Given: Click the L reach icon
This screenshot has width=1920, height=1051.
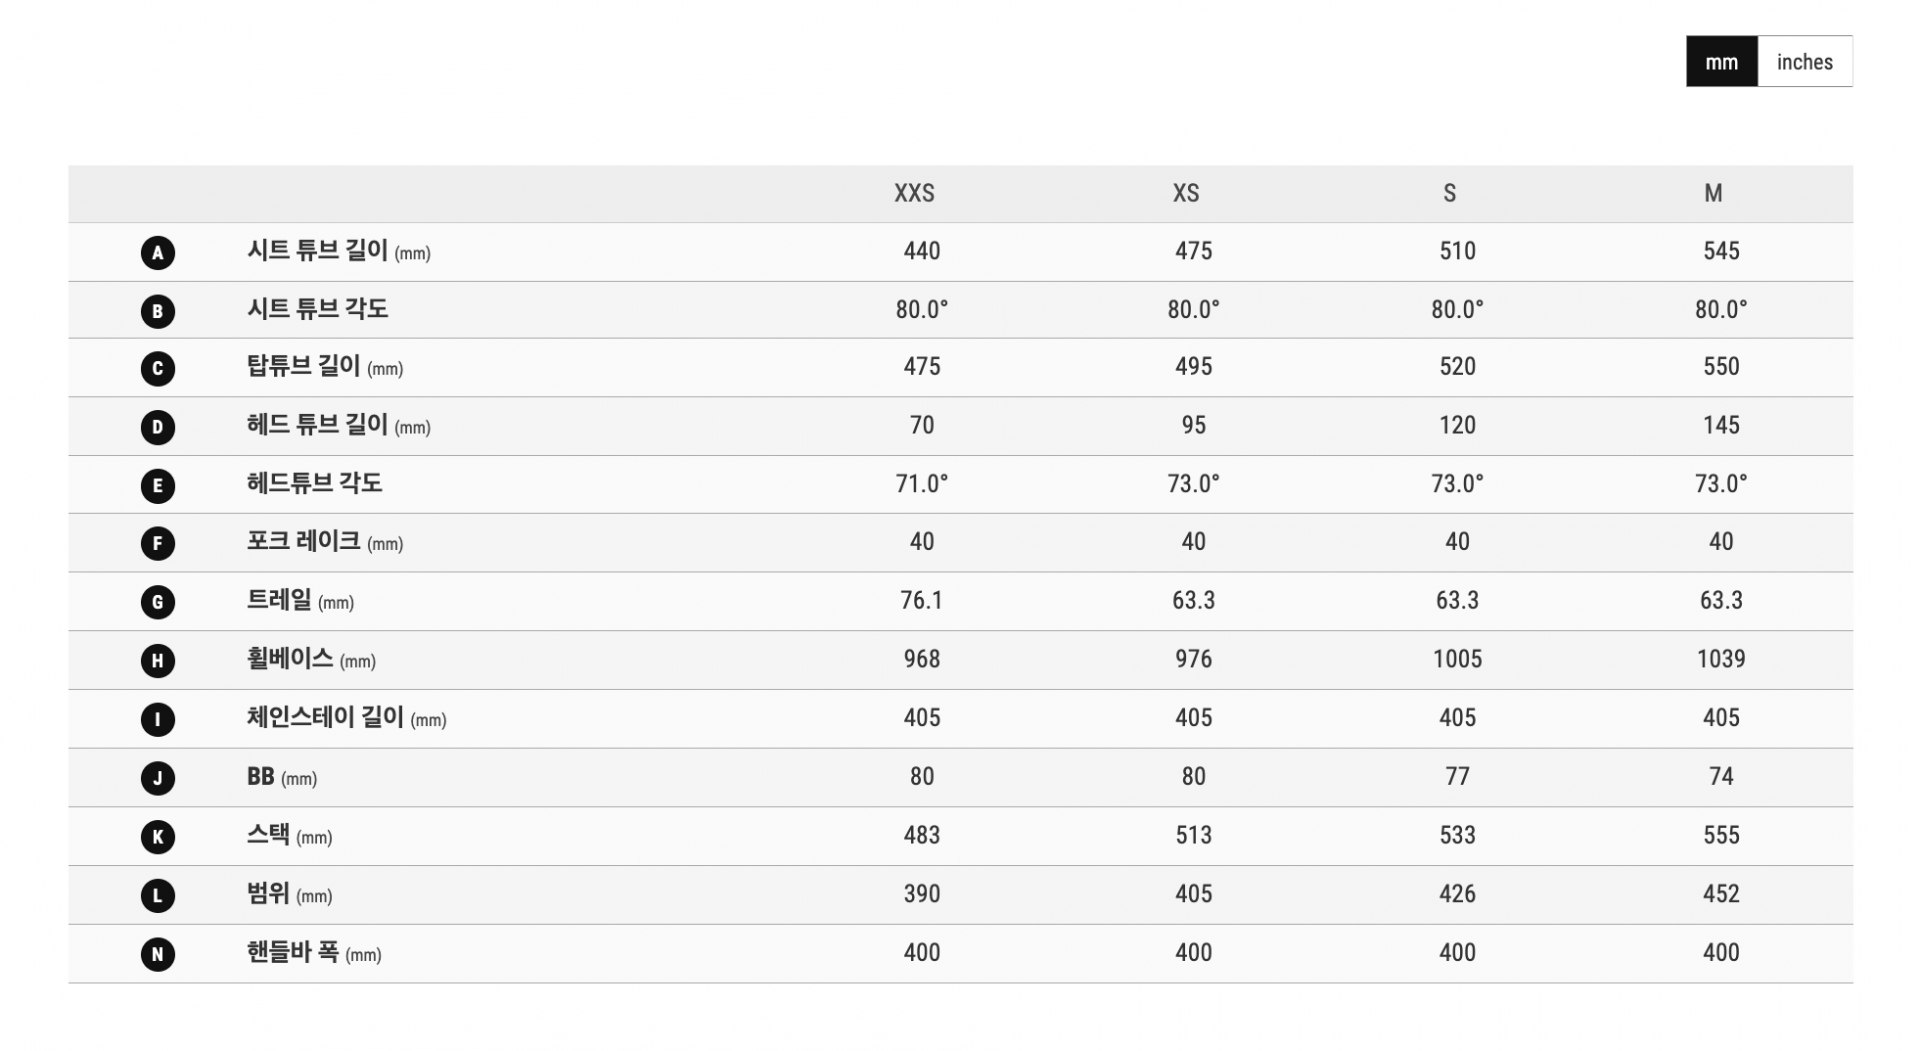Looking at the screenshot, I should pos(157,896).
